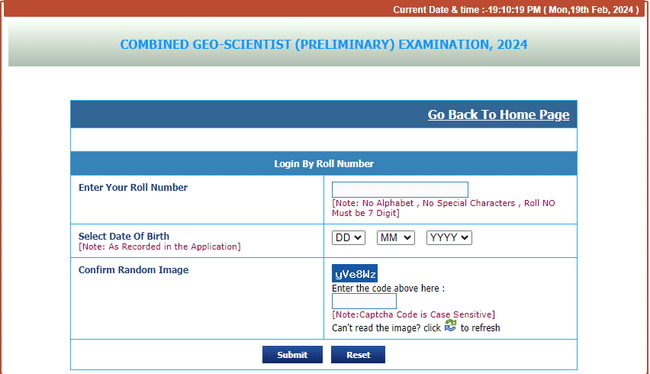Click the 'Captcha Code is Case Sensitive' note
Screen dimensions: 650x374
coord(413,314)
